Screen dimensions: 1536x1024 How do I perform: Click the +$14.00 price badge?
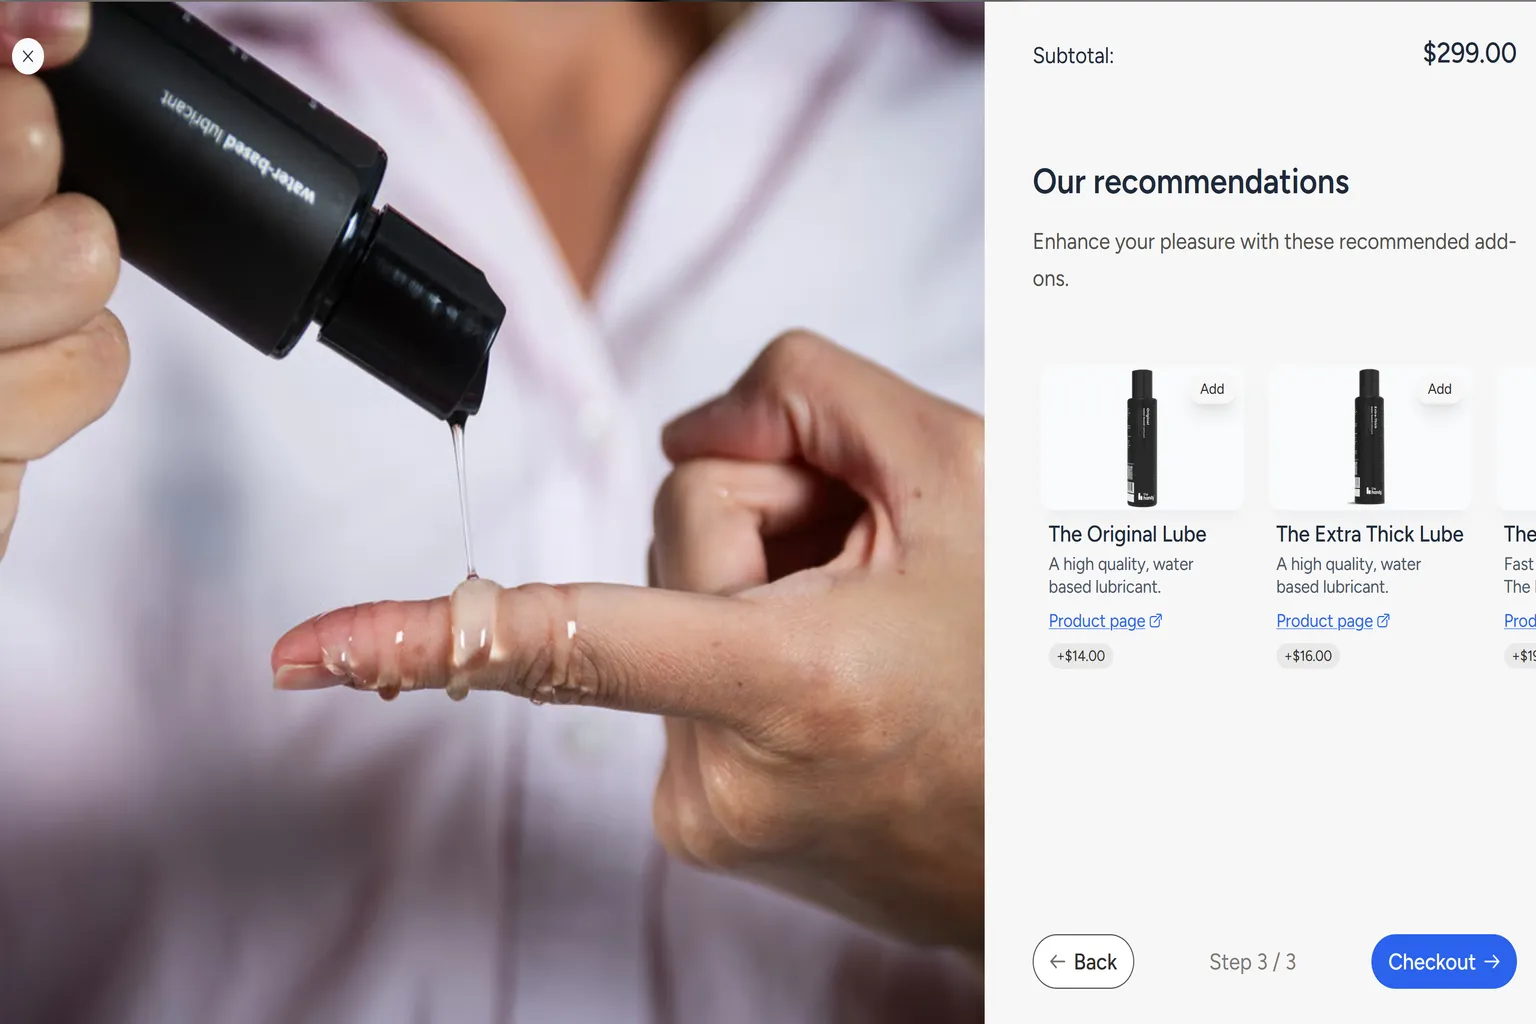pos(1081,656)
